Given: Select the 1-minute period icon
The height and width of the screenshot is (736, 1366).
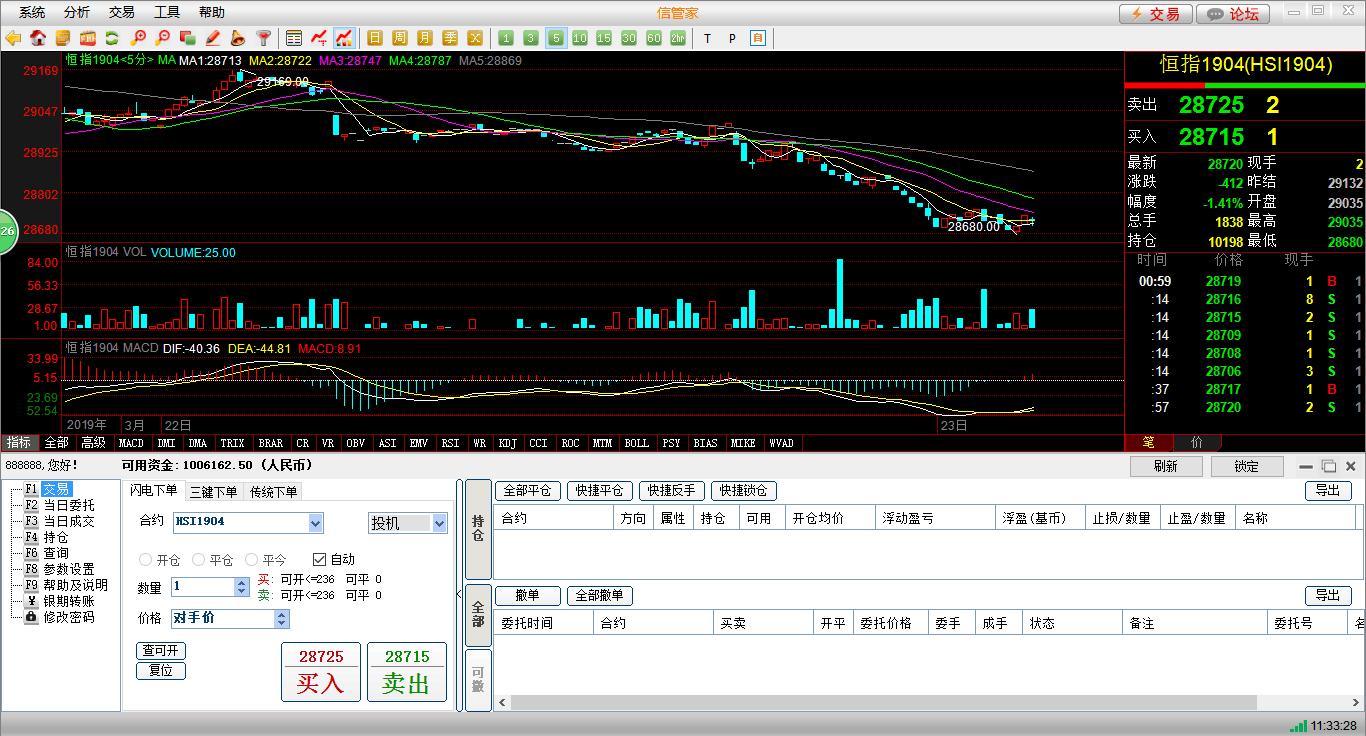Looking at the screenshot, I should click(506, 38).
